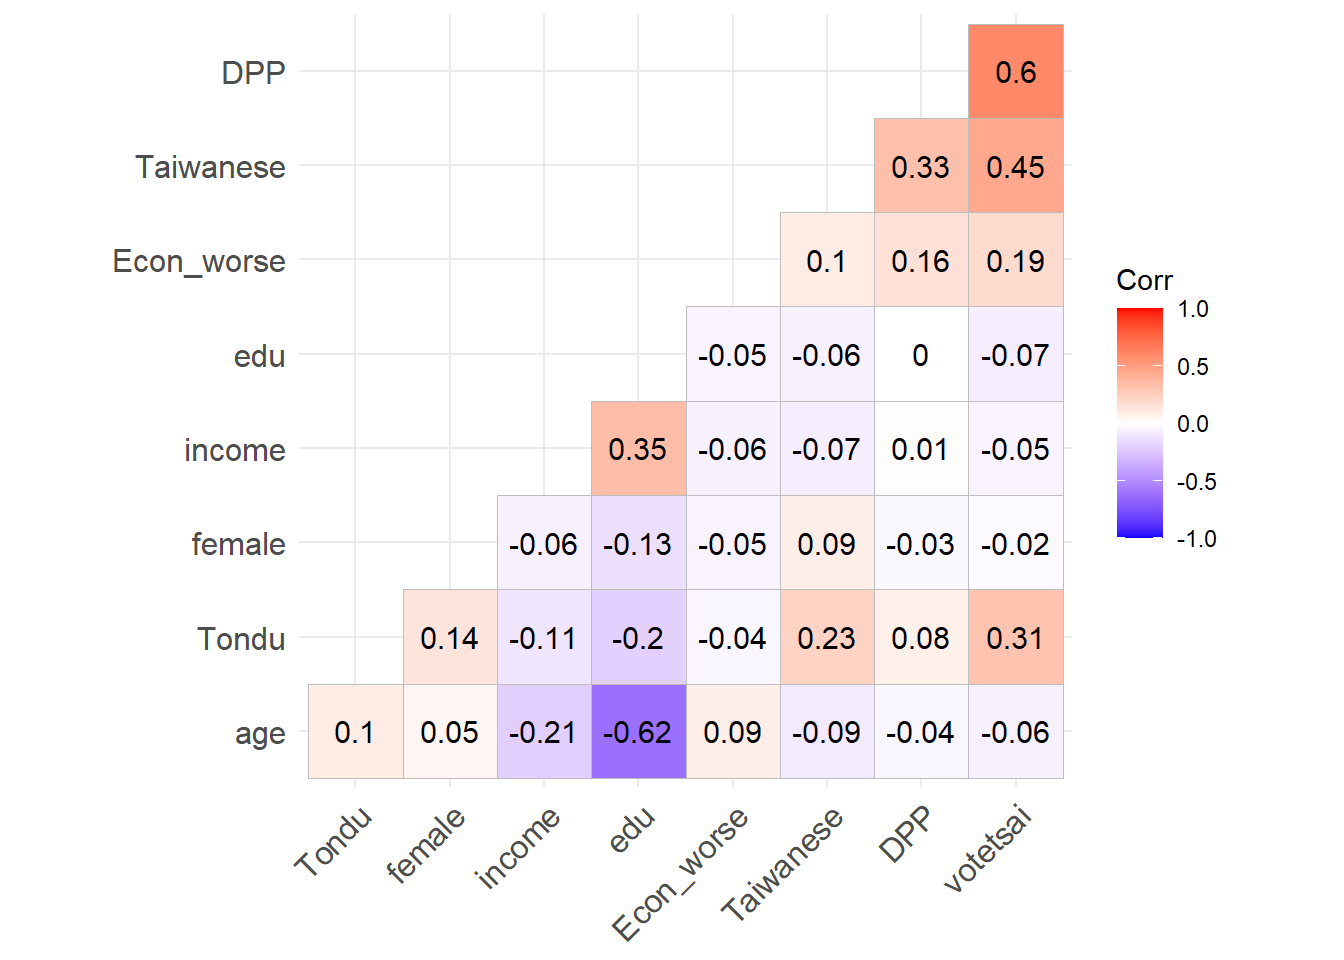Select the edu–DPP cell showing 0
This screenshot has height=960, width=1344.
tap(921, 355)
